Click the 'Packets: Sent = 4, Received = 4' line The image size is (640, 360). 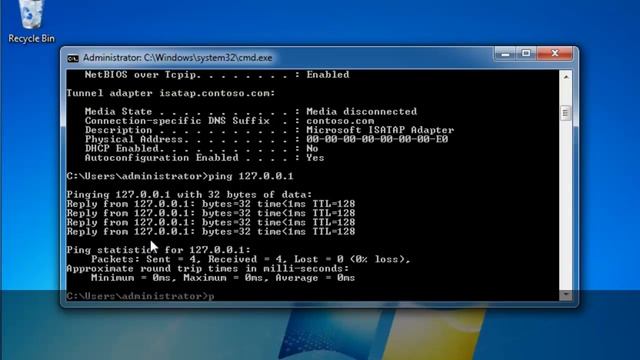pos(251,259)
